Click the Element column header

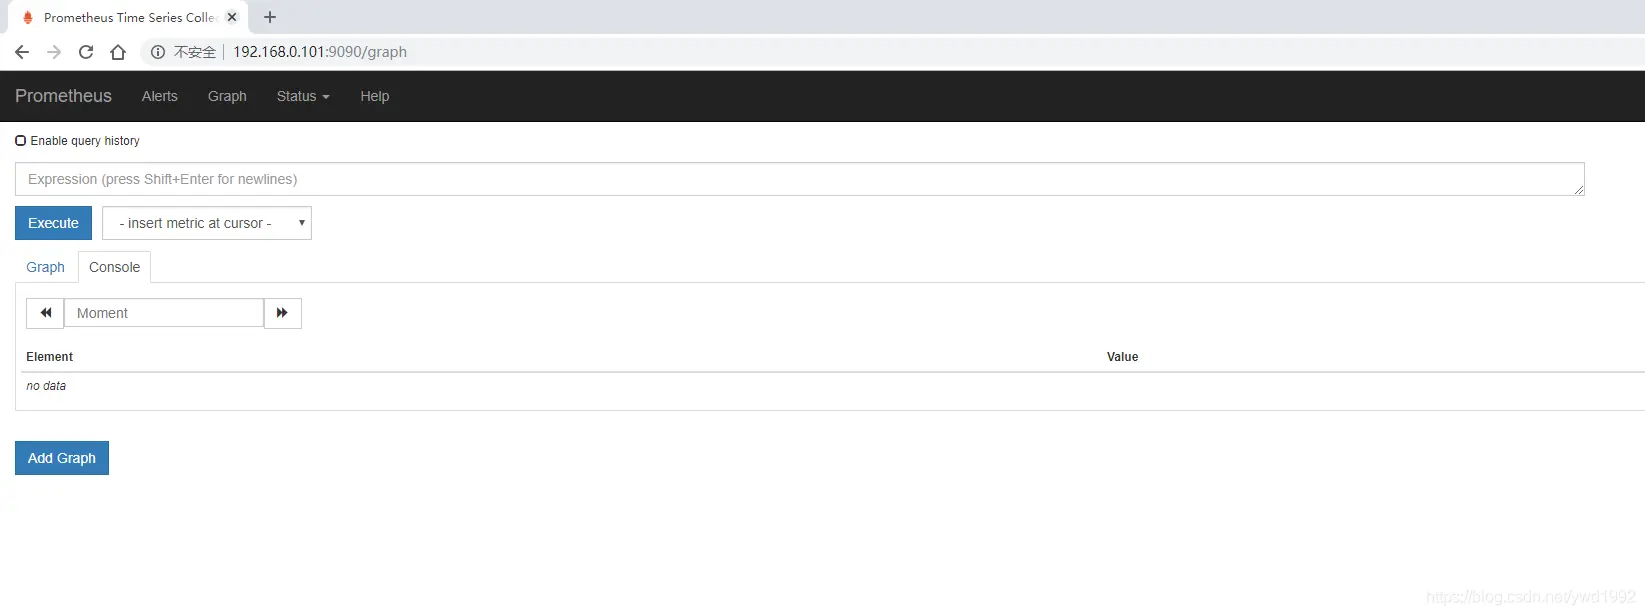[50, 357]
